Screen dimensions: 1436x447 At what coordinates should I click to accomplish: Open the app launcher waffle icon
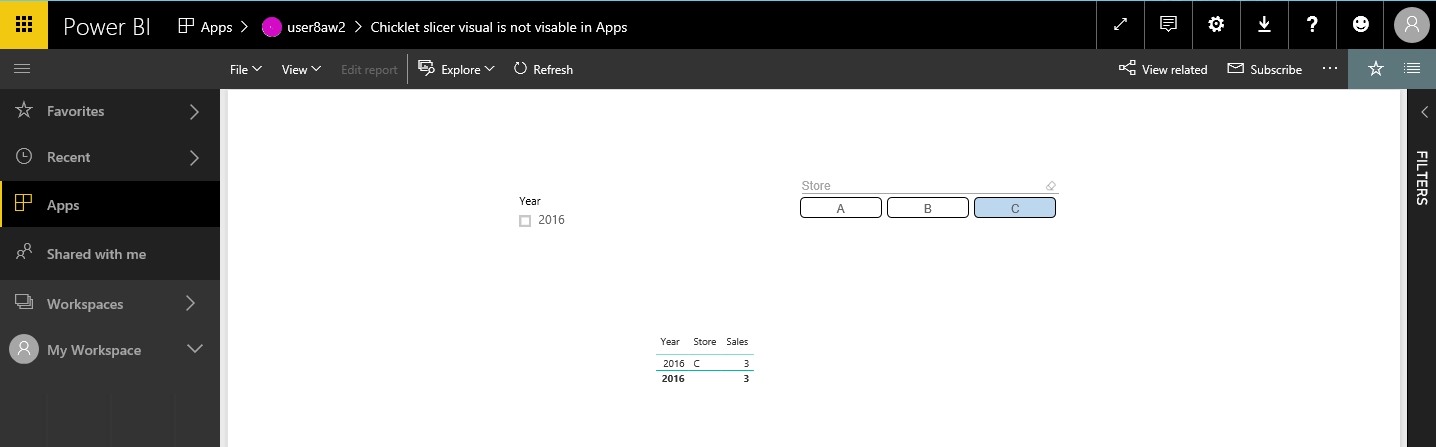pos(24,25)
